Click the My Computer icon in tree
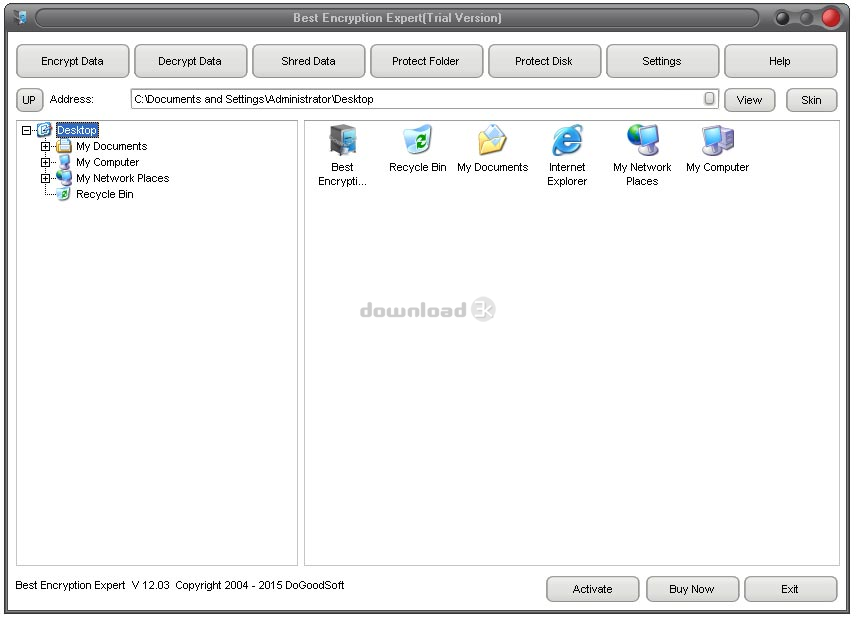Image resolution: width=857 pixels, height=618 pixels. 64,162
